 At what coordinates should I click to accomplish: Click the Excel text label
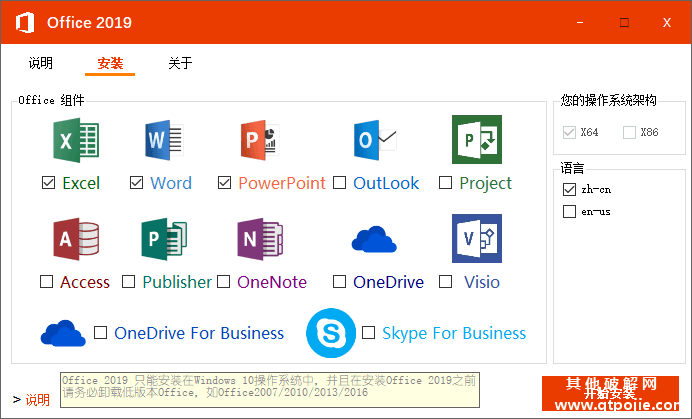(x=81, y=183)
